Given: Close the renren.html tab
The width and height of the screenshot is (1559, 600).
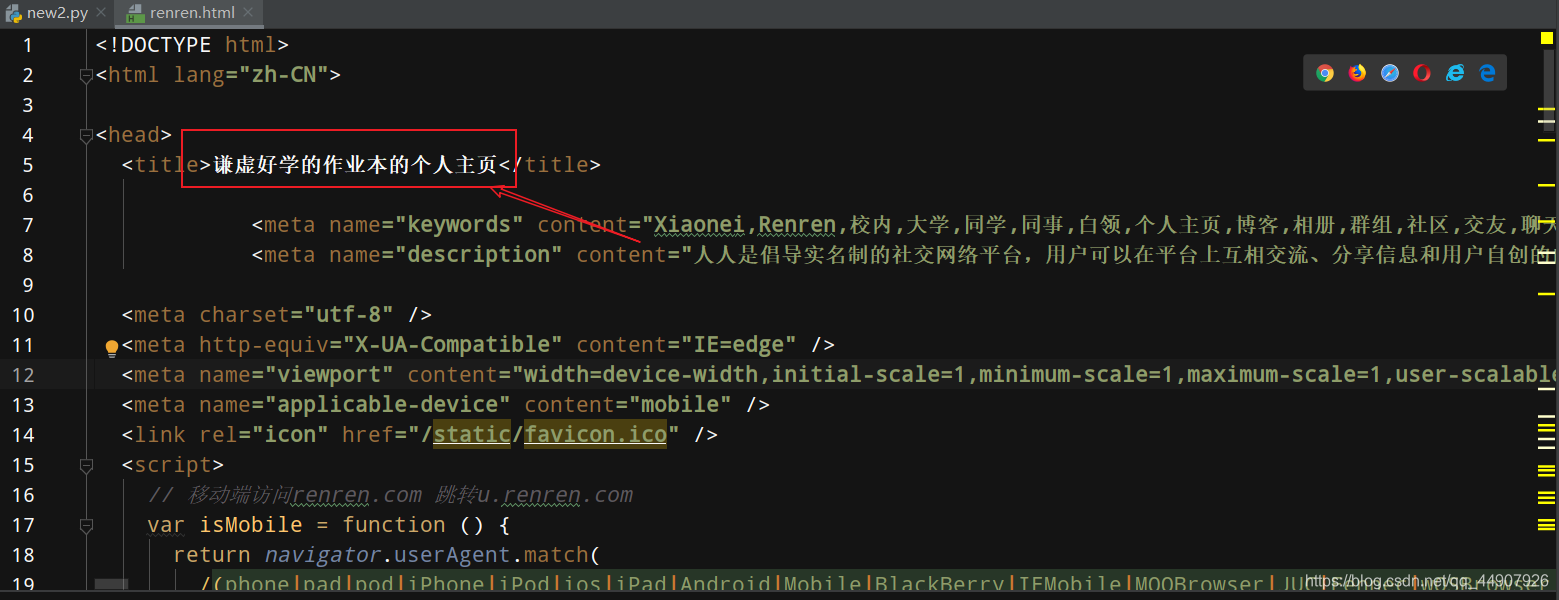Looking at the screenshot, I should [250, 13].
